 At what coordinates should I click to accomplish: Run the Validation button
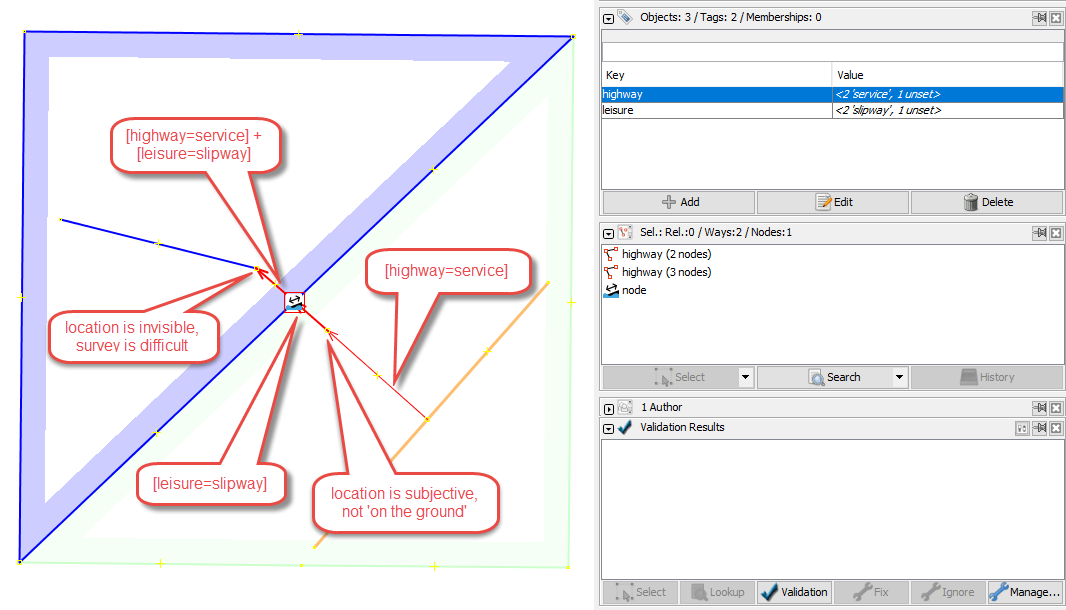tap(794, 592)
